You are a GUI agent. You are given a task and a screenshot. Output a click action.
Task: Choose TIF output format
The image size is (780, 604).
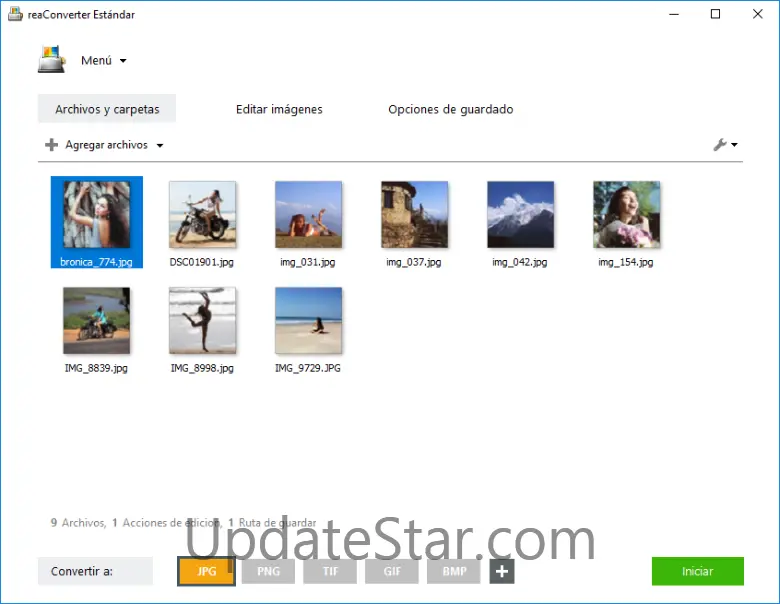pos(330,571)
